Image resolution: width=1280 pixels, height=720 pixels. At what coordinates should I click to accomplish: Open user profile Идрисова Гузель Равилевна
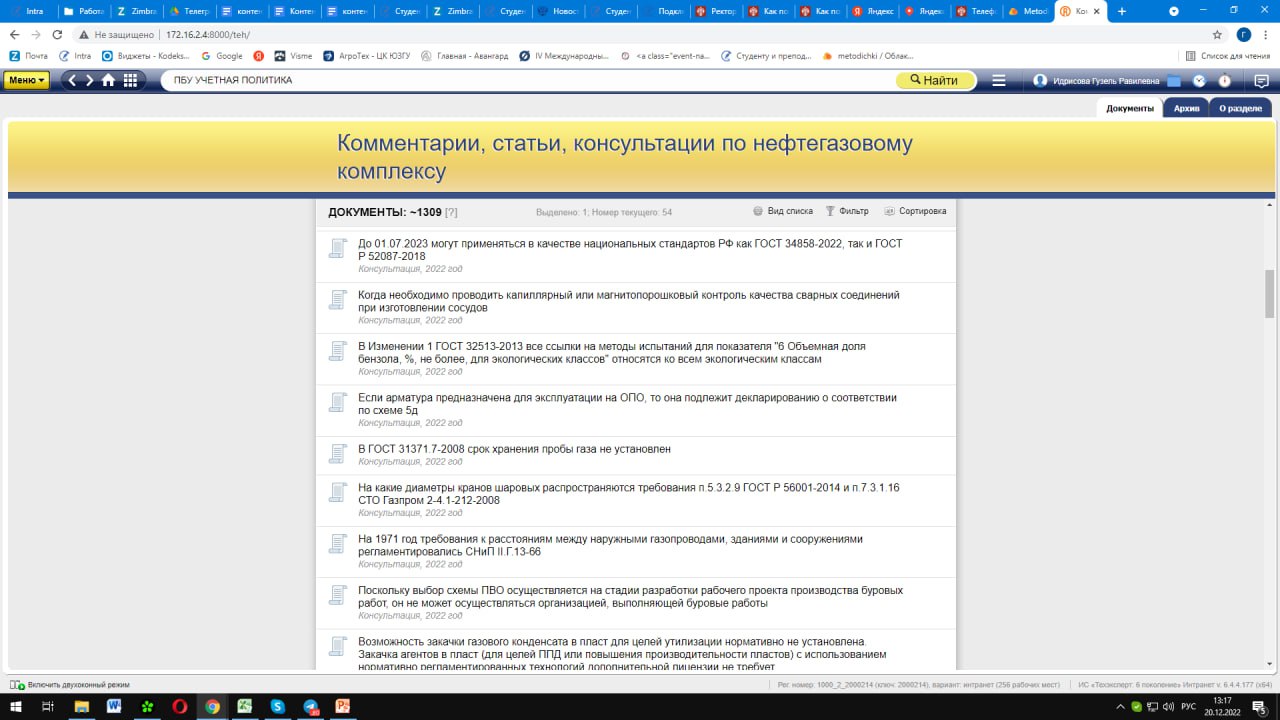click(1097, 80)
